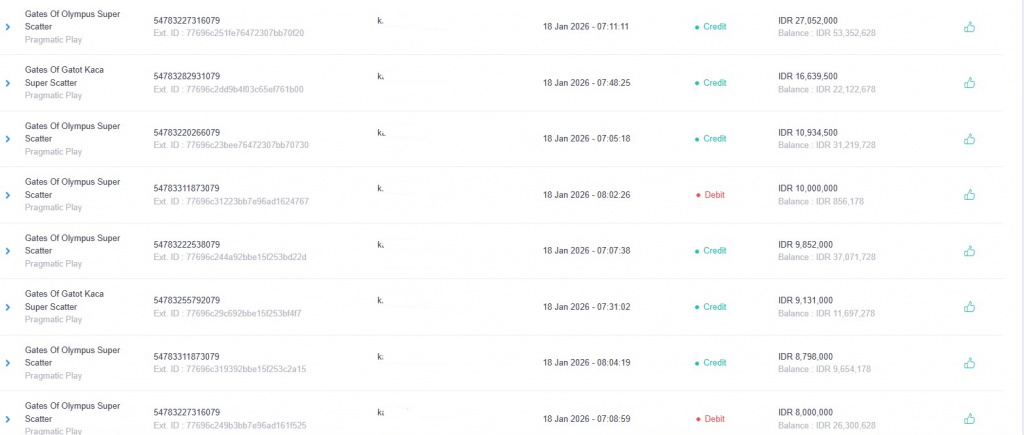This screenshot has width=1024, height=435.
Task: Click thumbs-up icon for IDR 8,798,000 credit
Action: (969, 363)
